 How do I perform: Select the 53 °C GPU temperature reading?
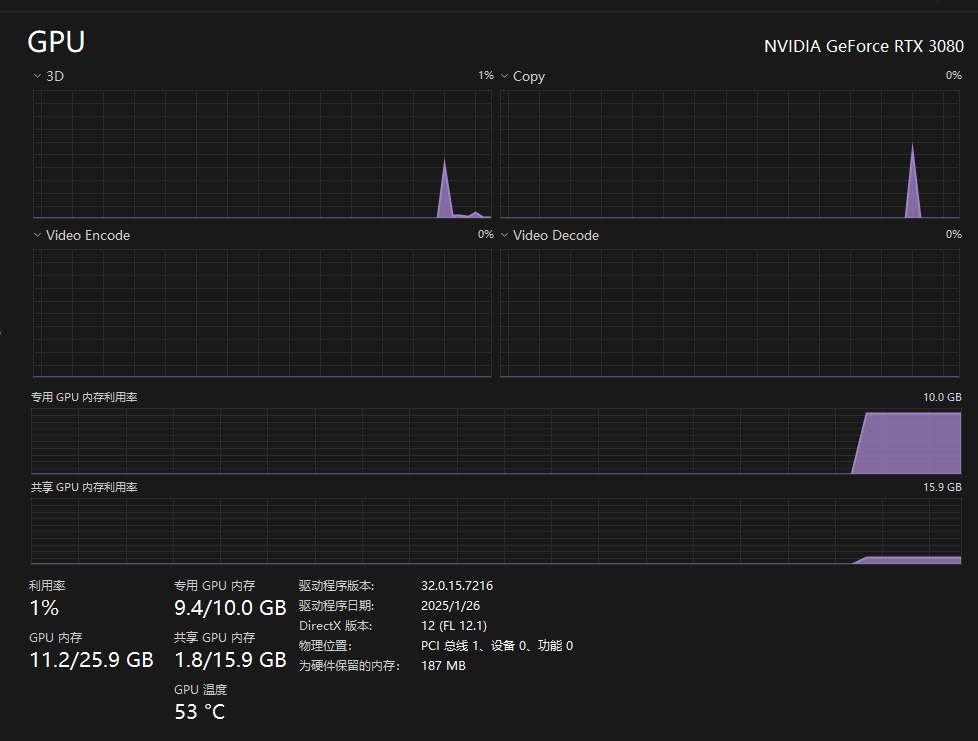click(x=199, y=711)
